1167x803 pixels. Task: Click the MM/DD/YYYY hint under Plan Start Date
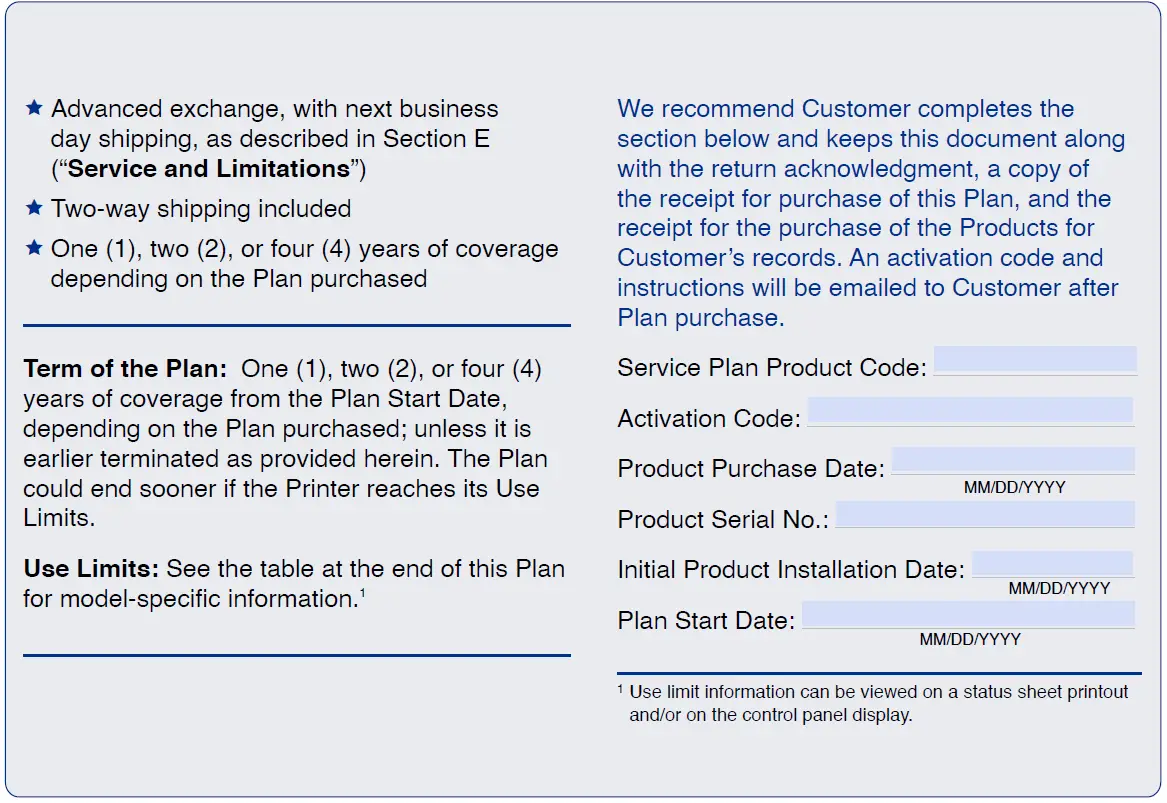coord(970,639)
